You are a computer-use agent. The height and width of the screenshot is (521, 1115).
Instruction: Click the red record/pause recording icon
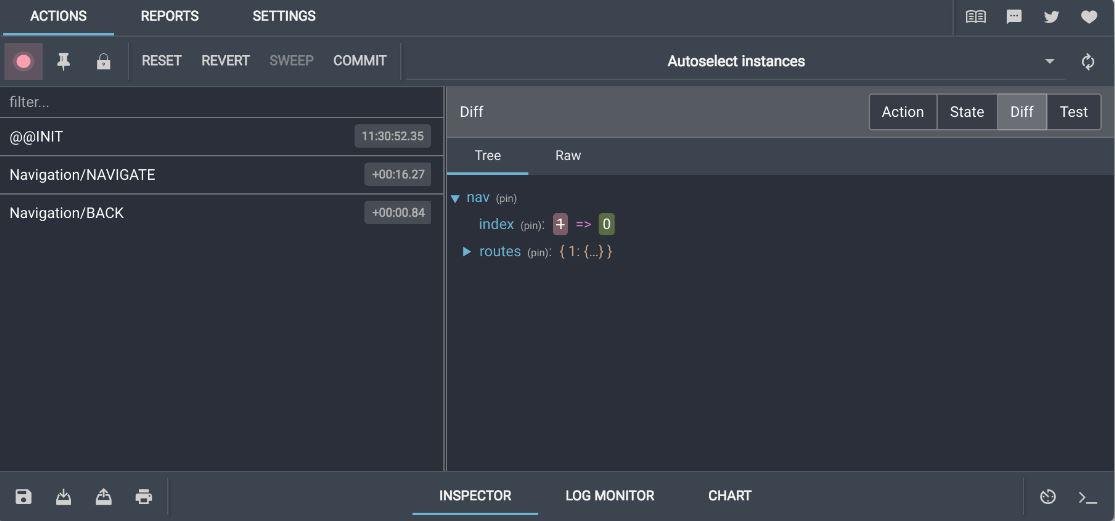[x=23, y=61]
